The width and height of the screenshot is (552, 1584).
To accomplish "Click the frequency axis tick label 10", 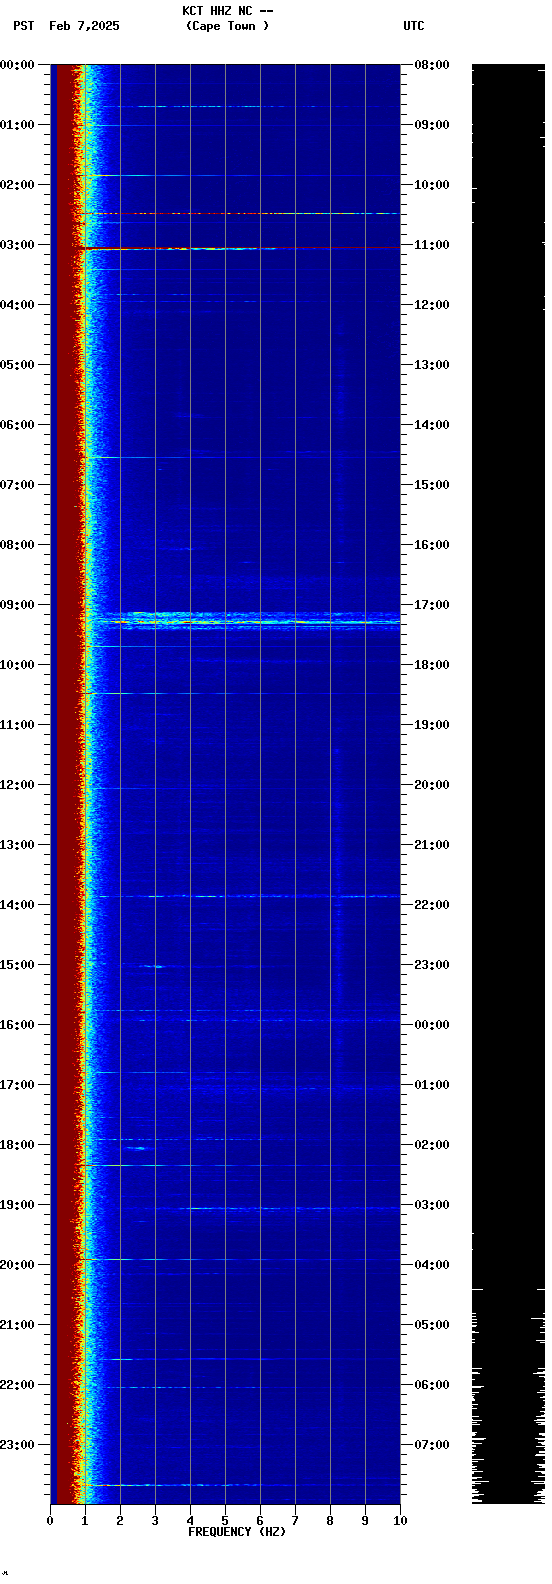I will click(x=400, y=1521).
